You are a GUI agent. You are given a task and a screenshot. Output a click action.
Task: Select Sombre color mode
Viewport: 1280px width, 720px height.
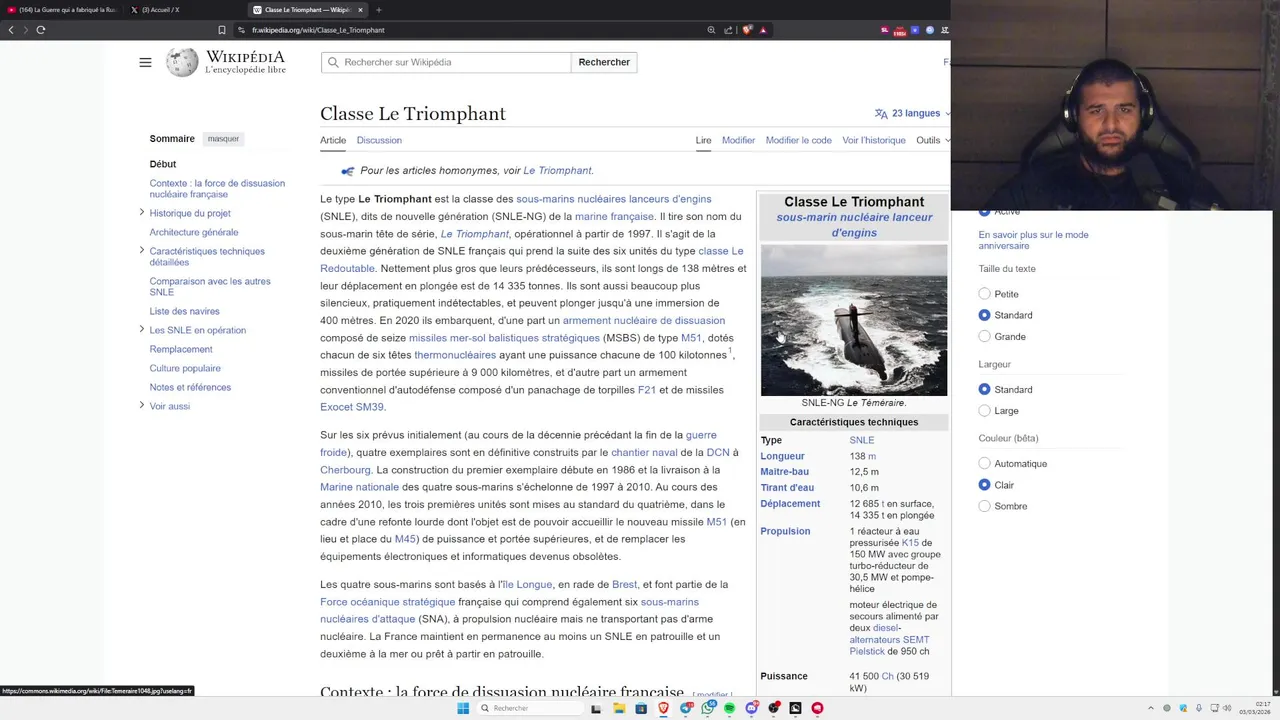(984, 506)
